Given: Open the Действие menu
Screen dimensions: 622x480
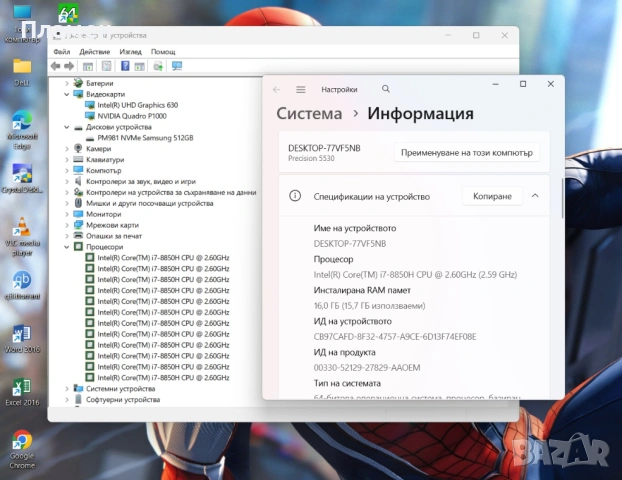Looking at the screenshot, I should tap(94, 52).
